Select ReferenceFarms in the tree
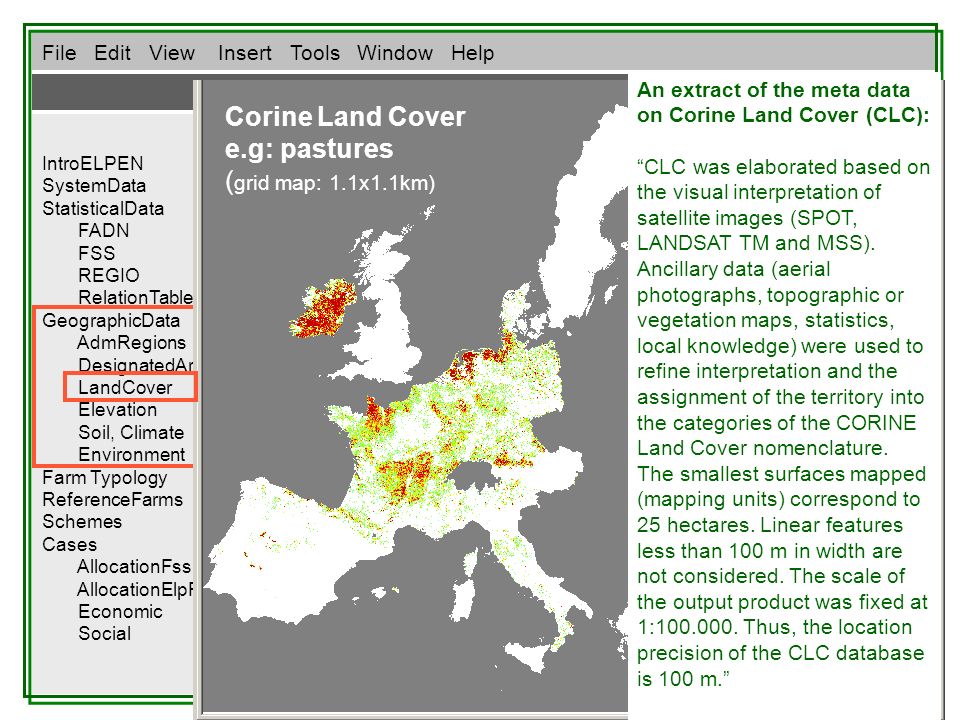 coord(112,500)
